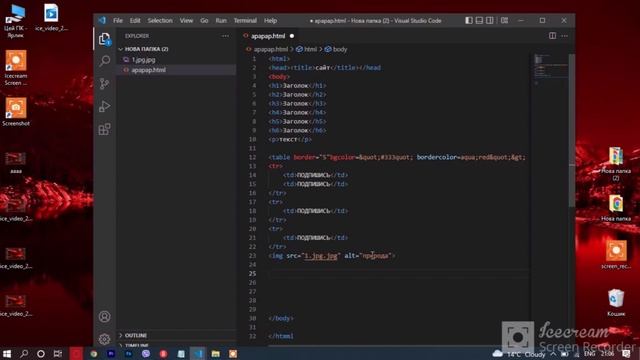Toggle the primary side bar layout
Viewport: 640px width, 360px height.
pyautogui.click(x=469, y=20)
